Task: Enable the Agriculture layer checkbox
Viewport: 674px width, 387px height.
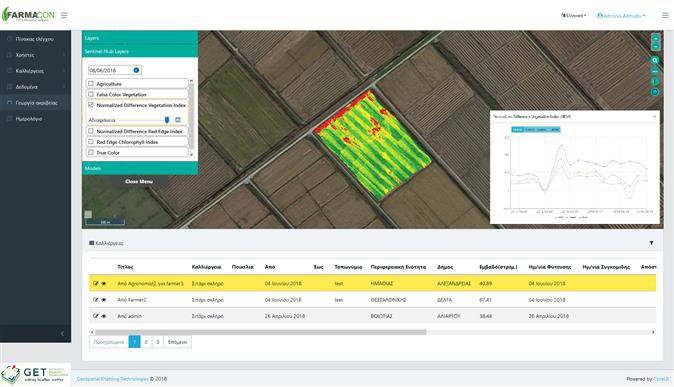Action: (x=91, y=83)
